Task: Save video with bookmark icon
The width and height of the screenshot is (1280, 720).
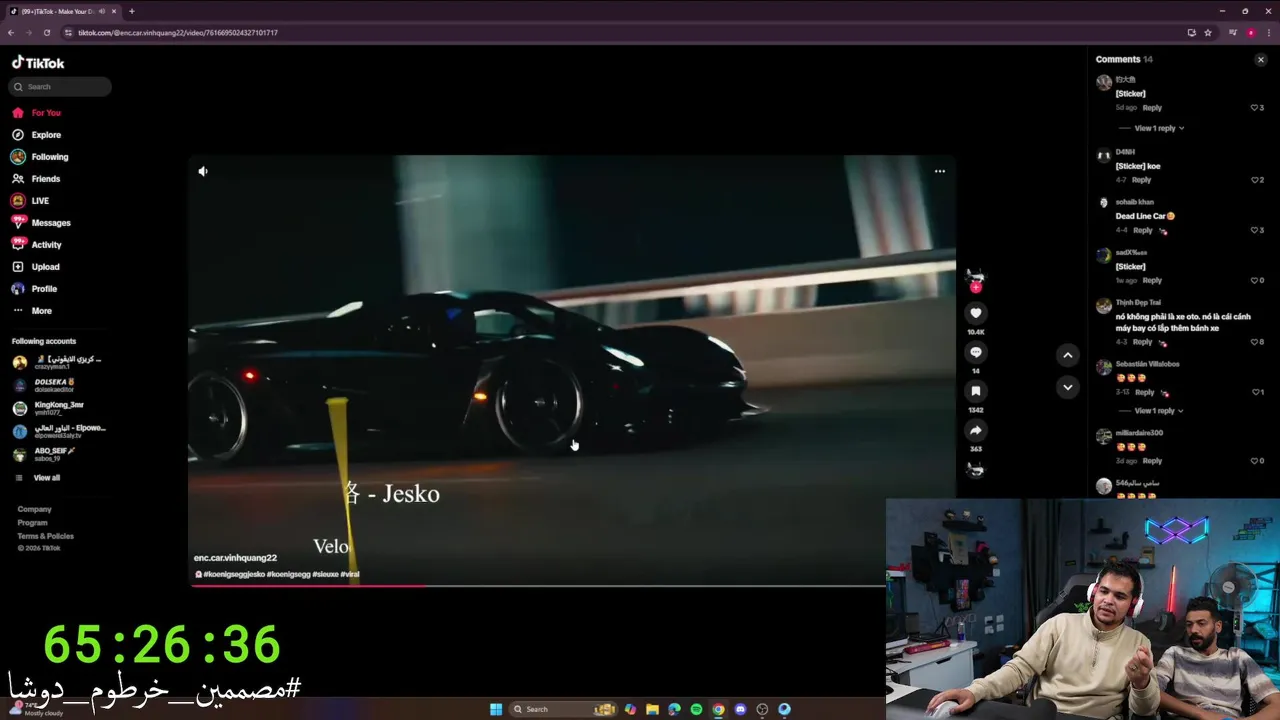Action: pos(976,391)
